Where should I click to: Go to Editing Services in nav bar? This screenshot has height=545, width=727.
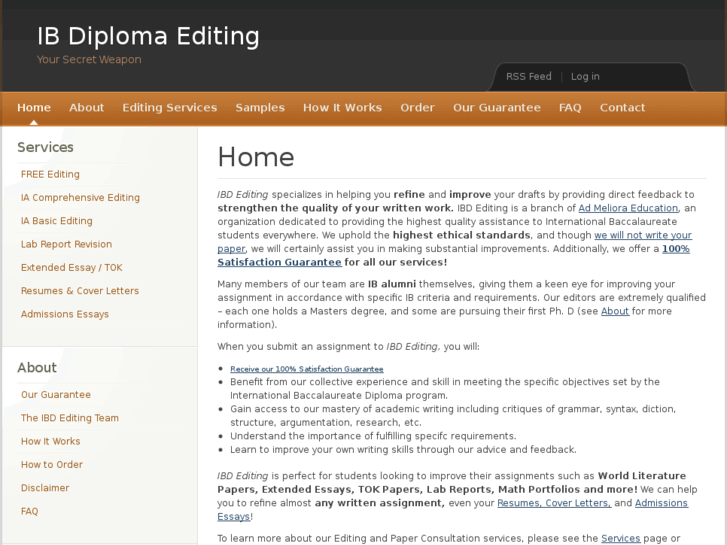click(170, 108)
